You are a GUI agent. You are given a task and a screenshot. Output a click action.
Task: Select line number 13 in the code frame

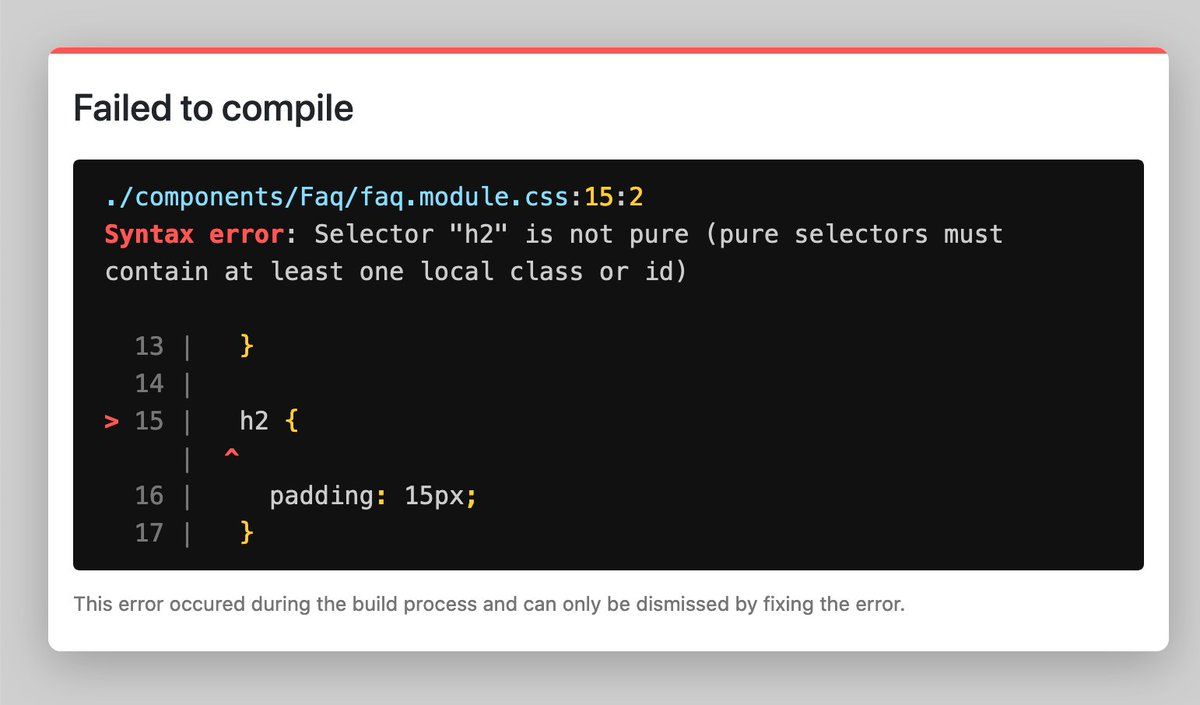tap(149, 347)
